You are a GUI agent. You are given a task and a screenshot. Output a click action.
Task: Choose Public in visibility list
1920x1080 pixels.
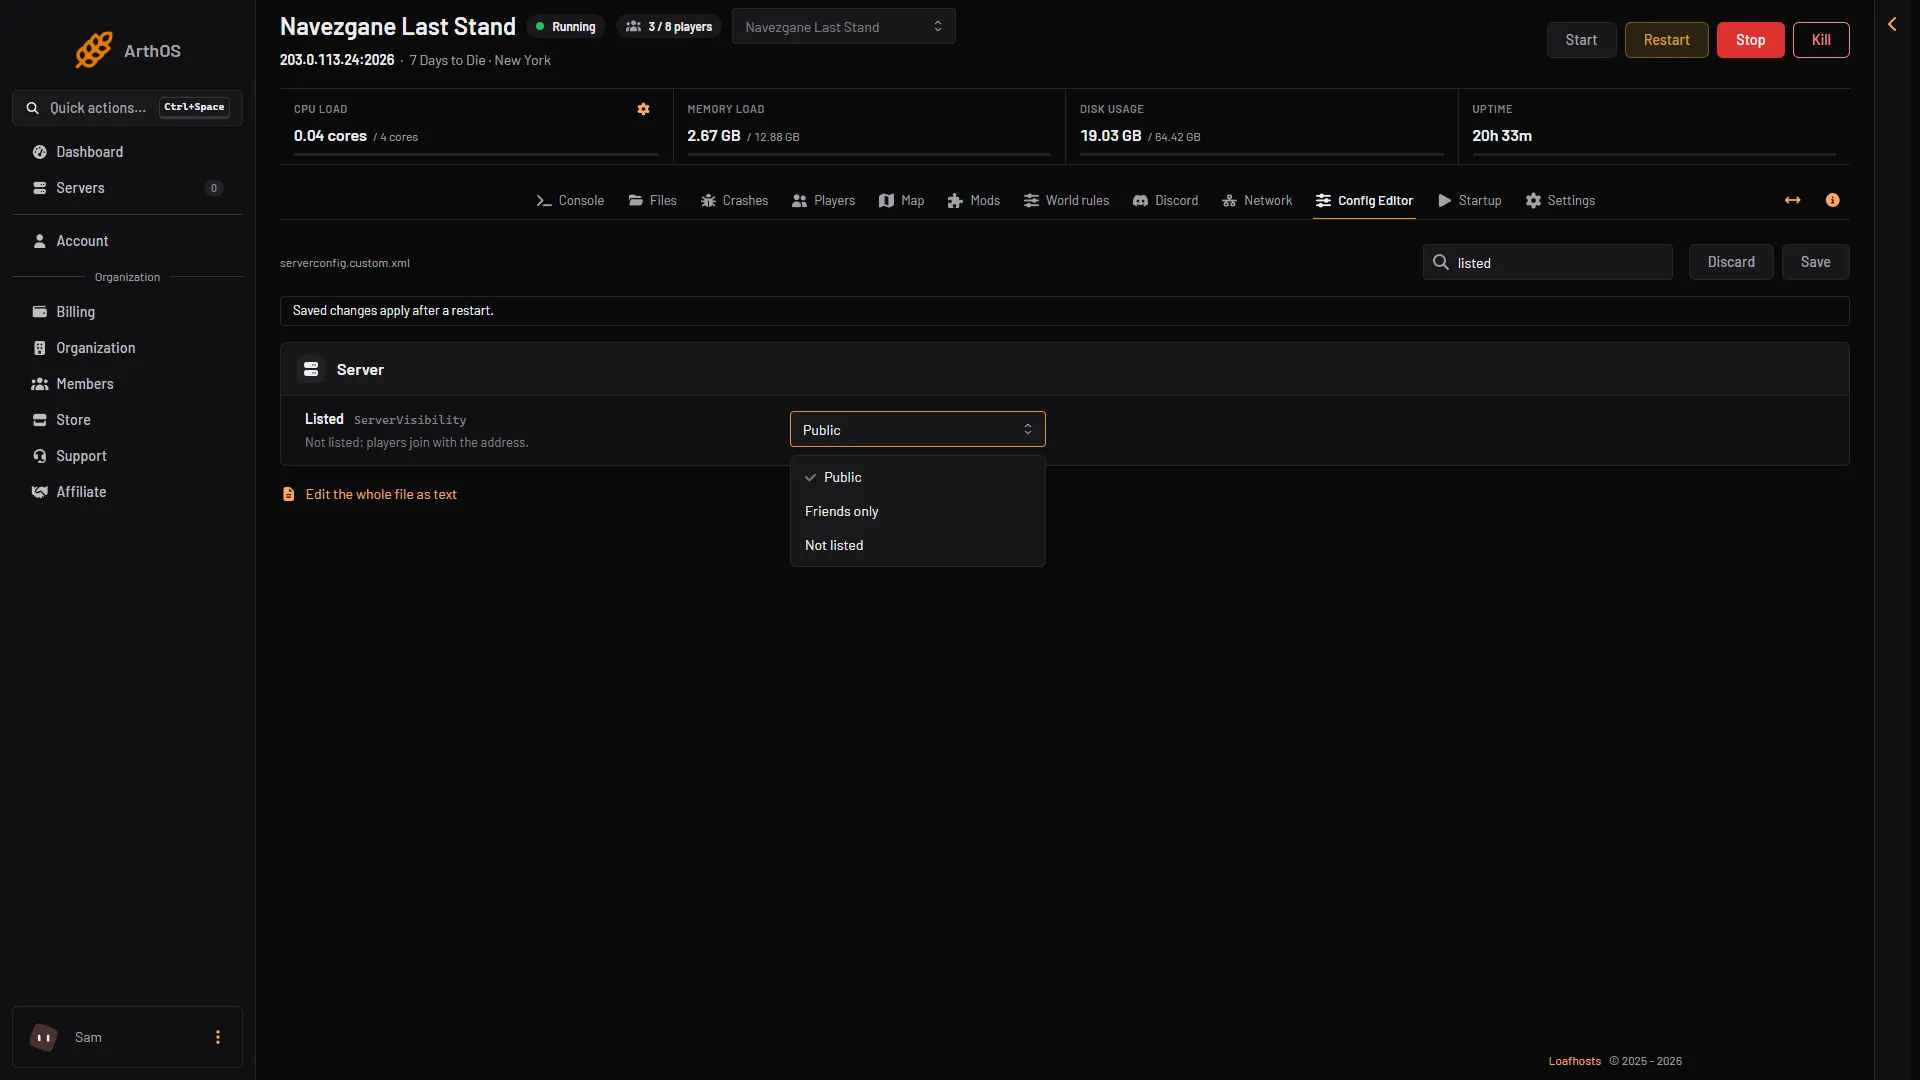[x=917, y=477]
